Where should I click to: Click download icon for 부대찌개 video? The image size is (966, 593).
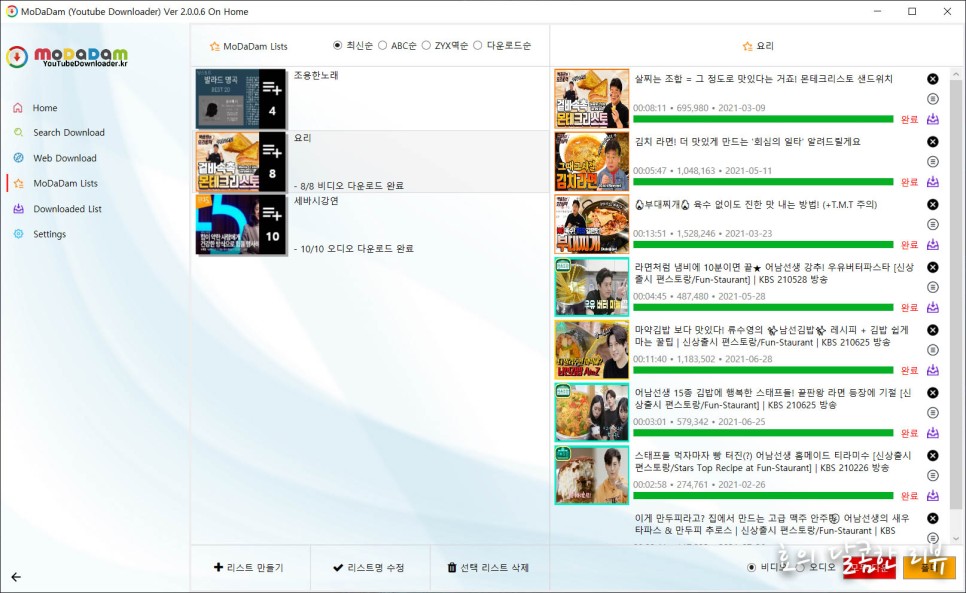933,244
